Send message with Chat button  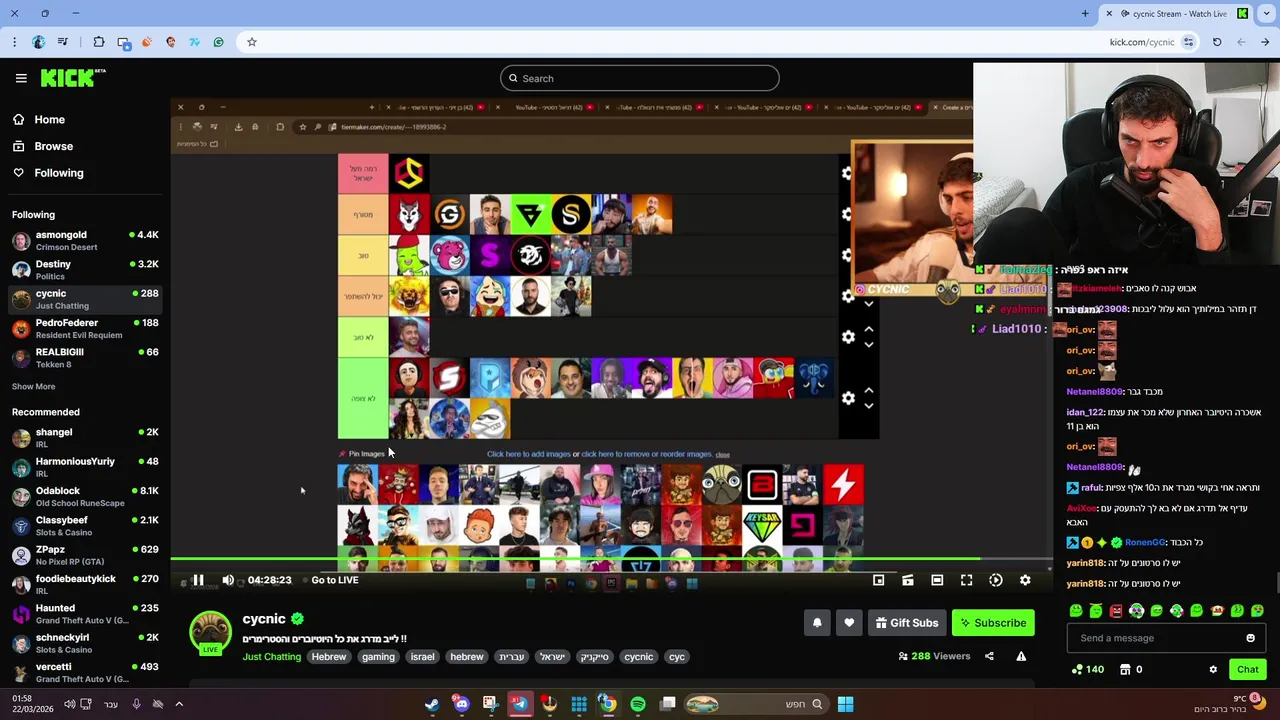tap(1247, 669)
